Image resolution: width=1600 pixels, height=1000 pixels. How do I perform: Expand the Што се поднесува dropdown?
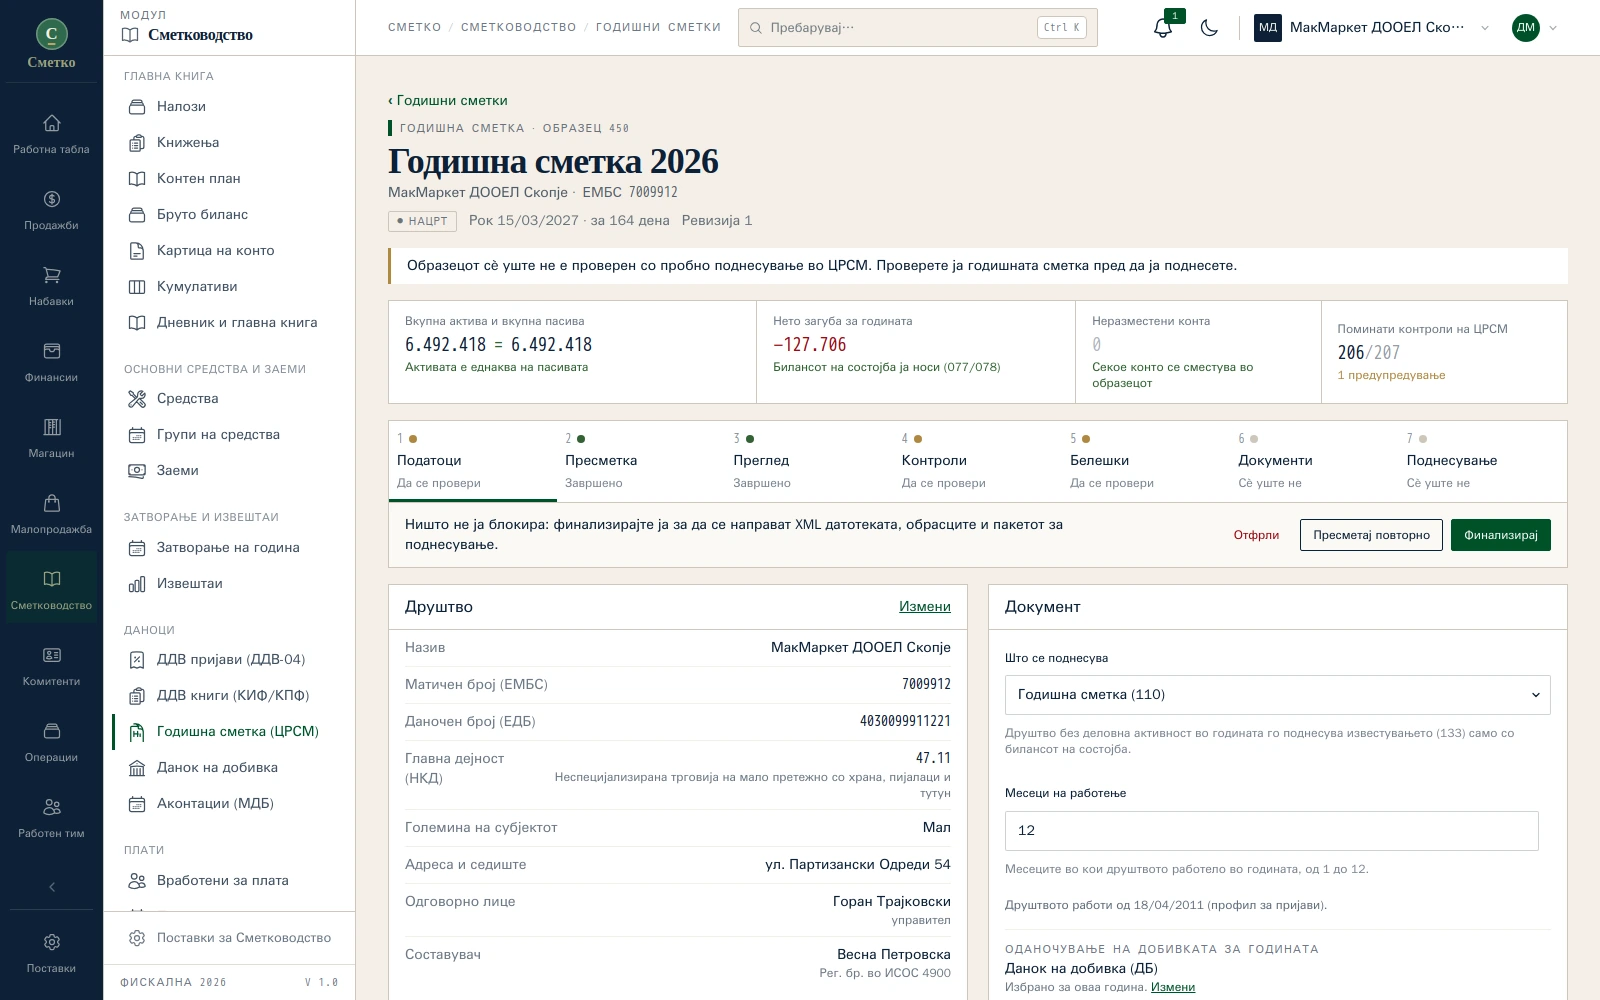pyautogui.click(x=1277, y=695)
